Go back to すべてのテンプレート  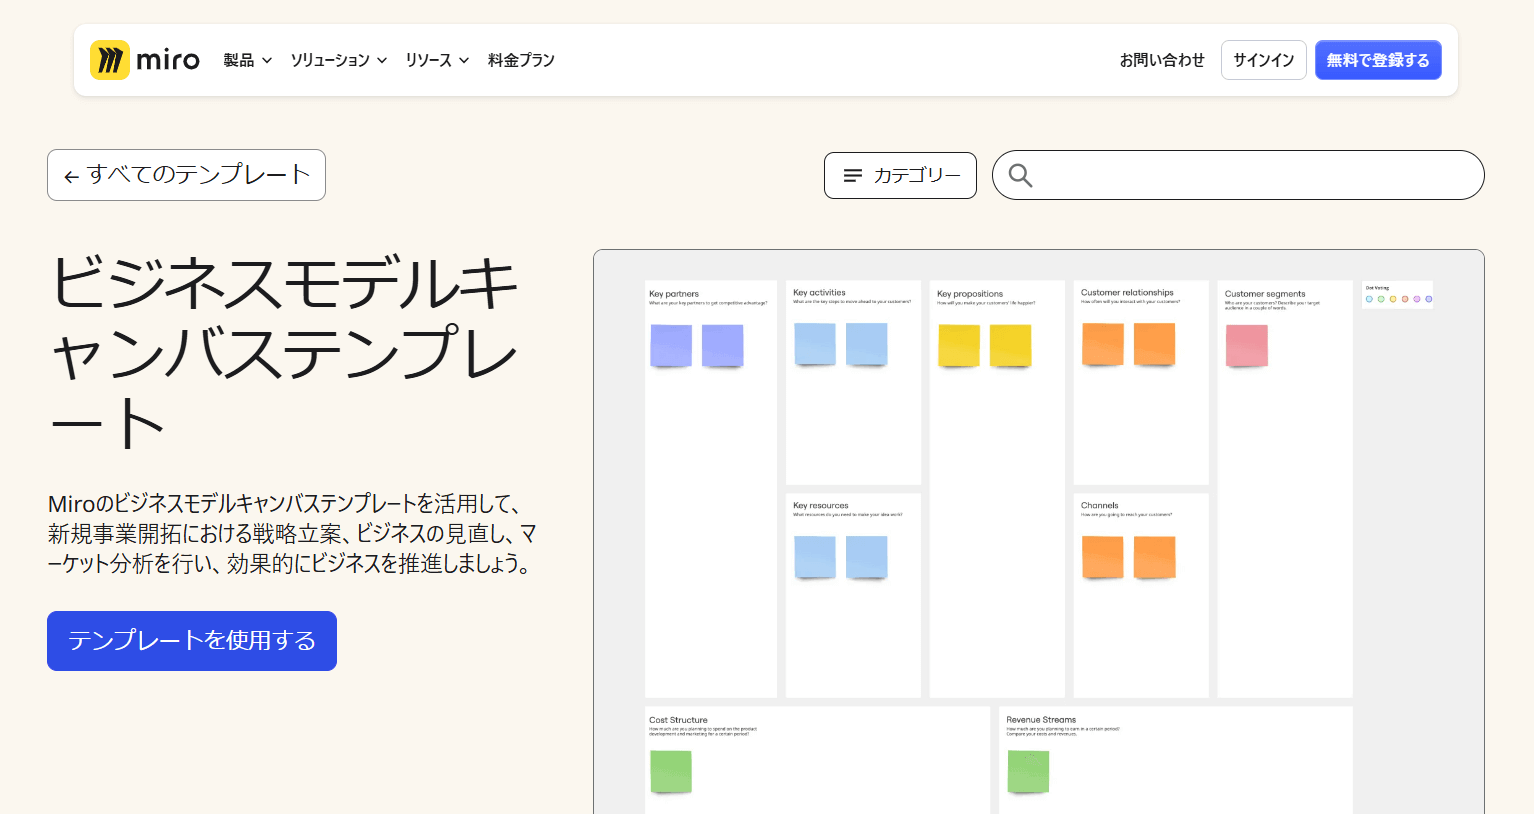[x=186, y=175]
